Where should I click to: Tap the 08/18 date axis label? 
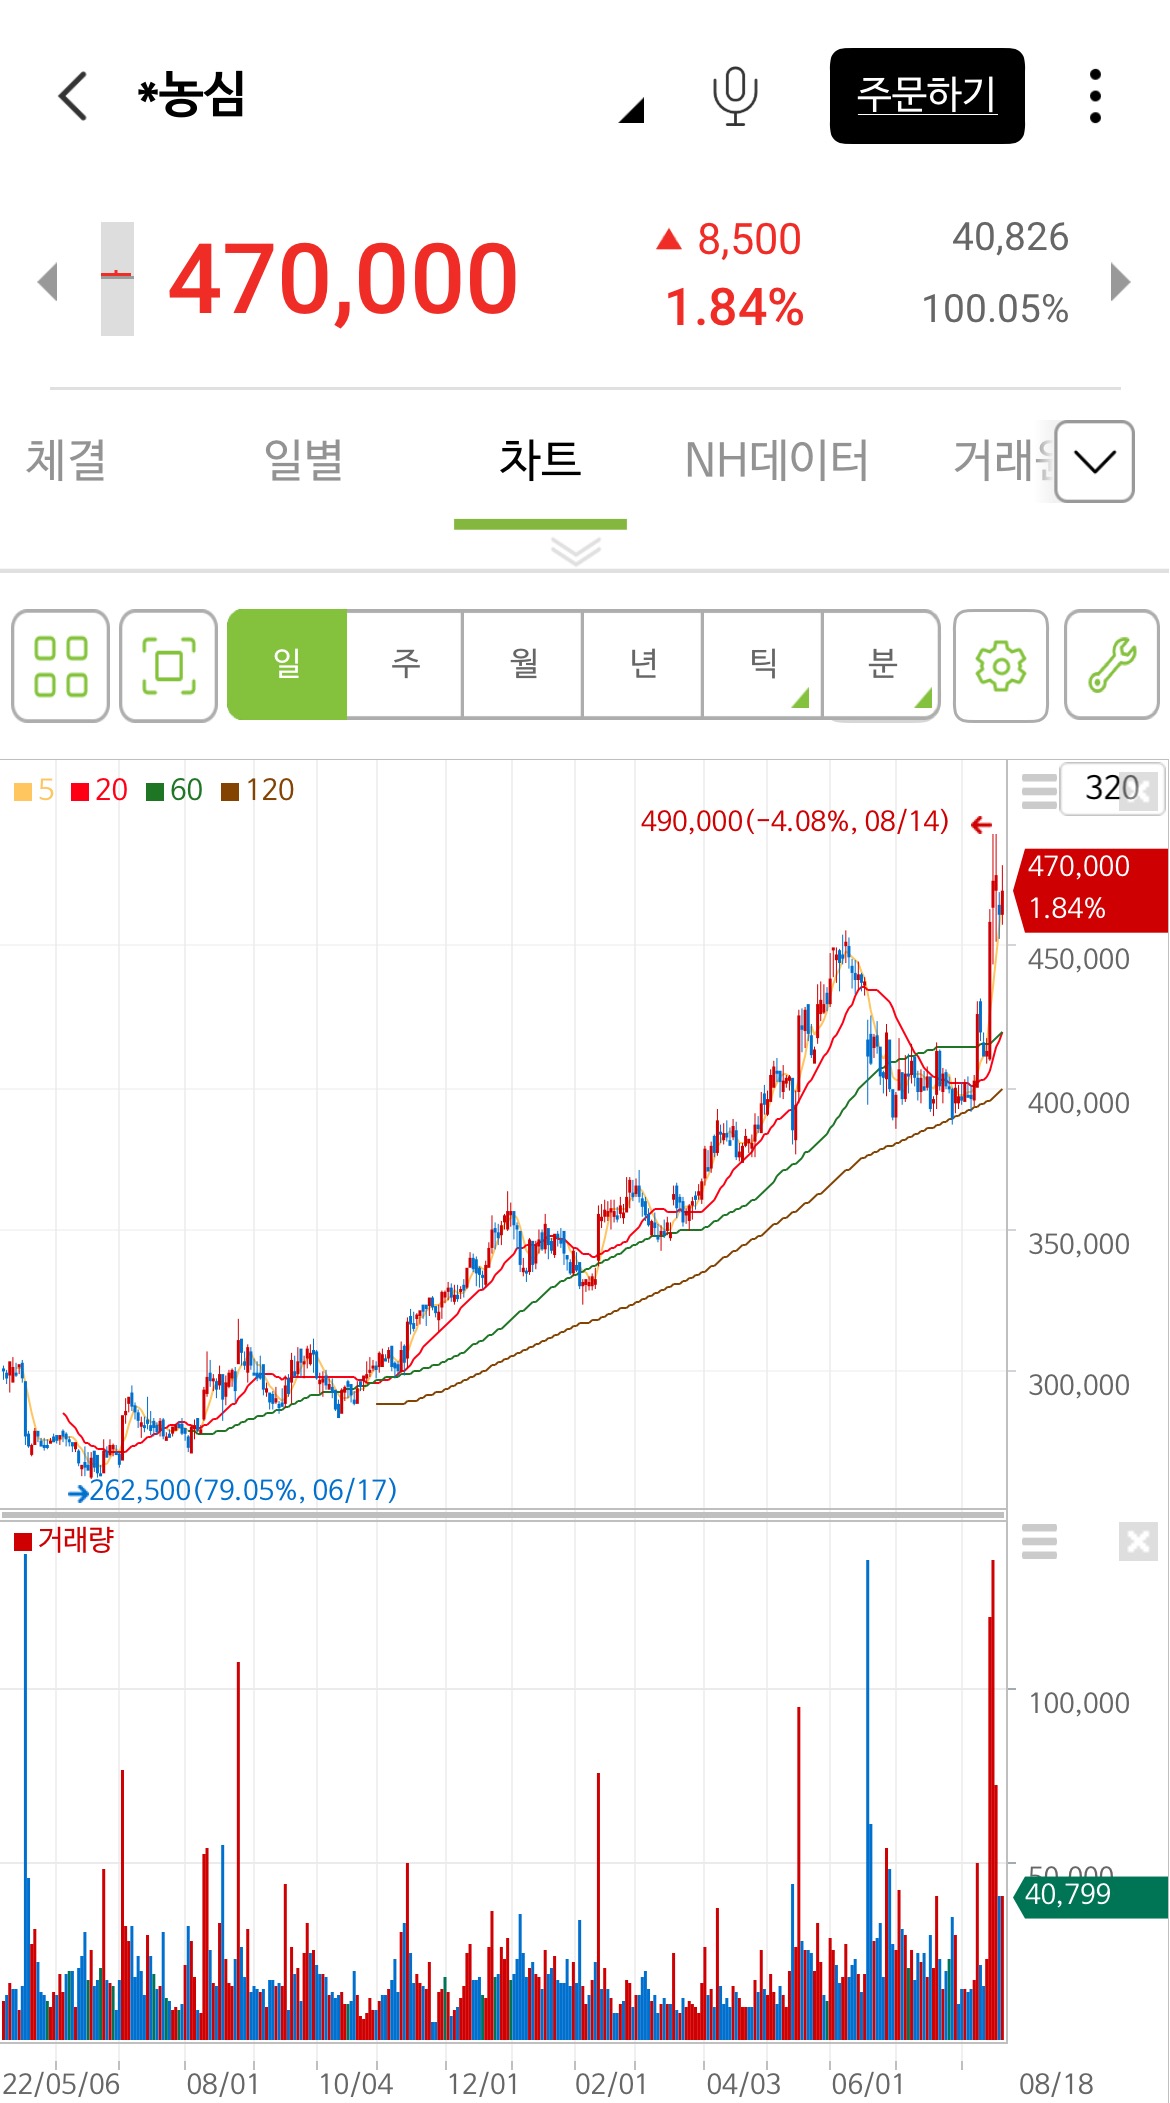(1056, 2084)
